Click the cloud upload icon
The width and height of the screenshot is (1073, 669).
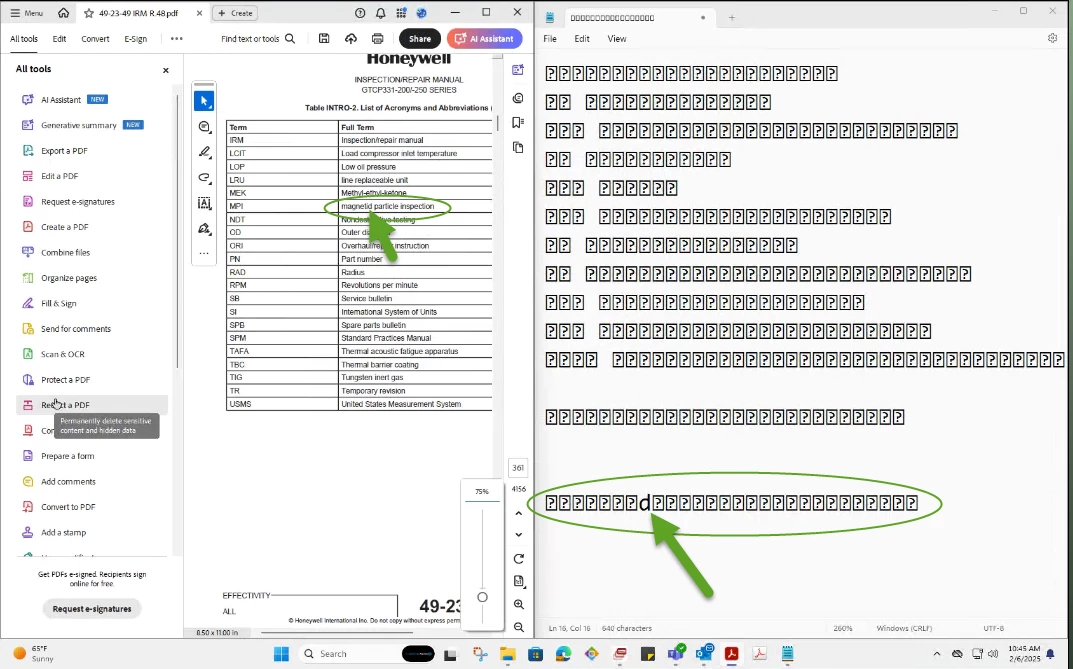pos(350,39)
